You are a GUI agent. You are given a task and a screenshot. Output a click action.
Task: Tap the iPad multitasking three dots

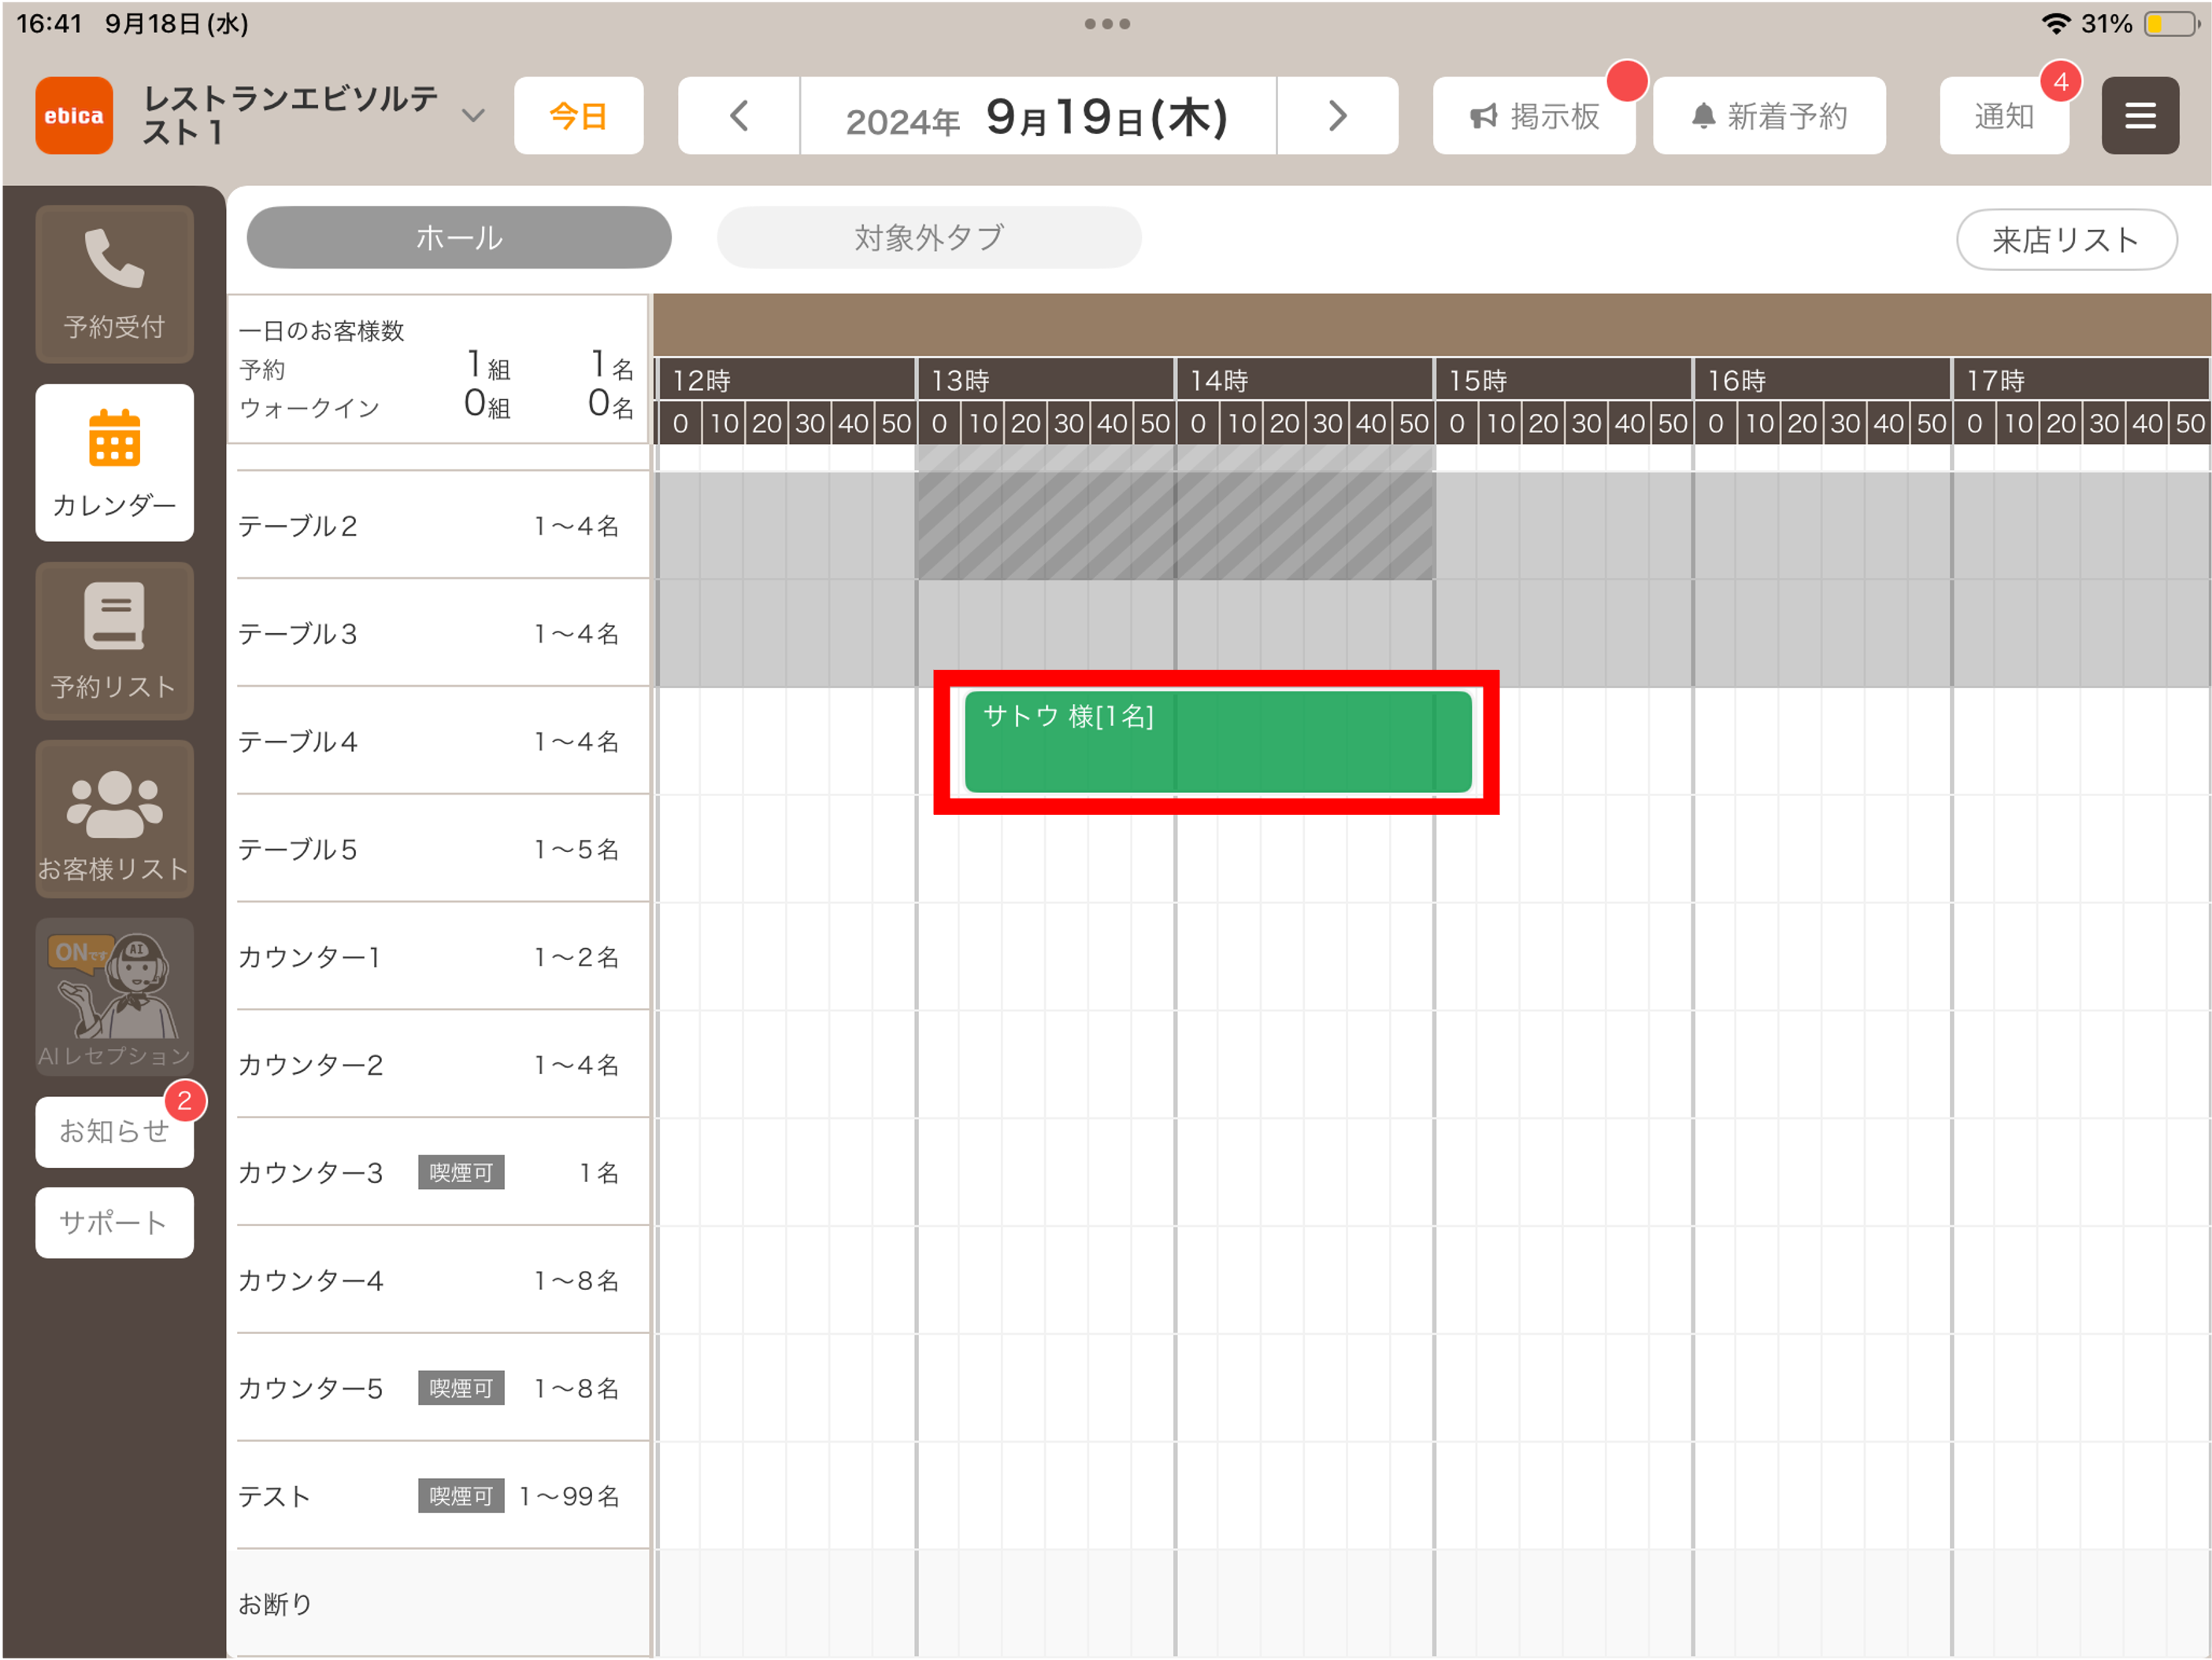pyautogui.click(x=1107, y=23)
